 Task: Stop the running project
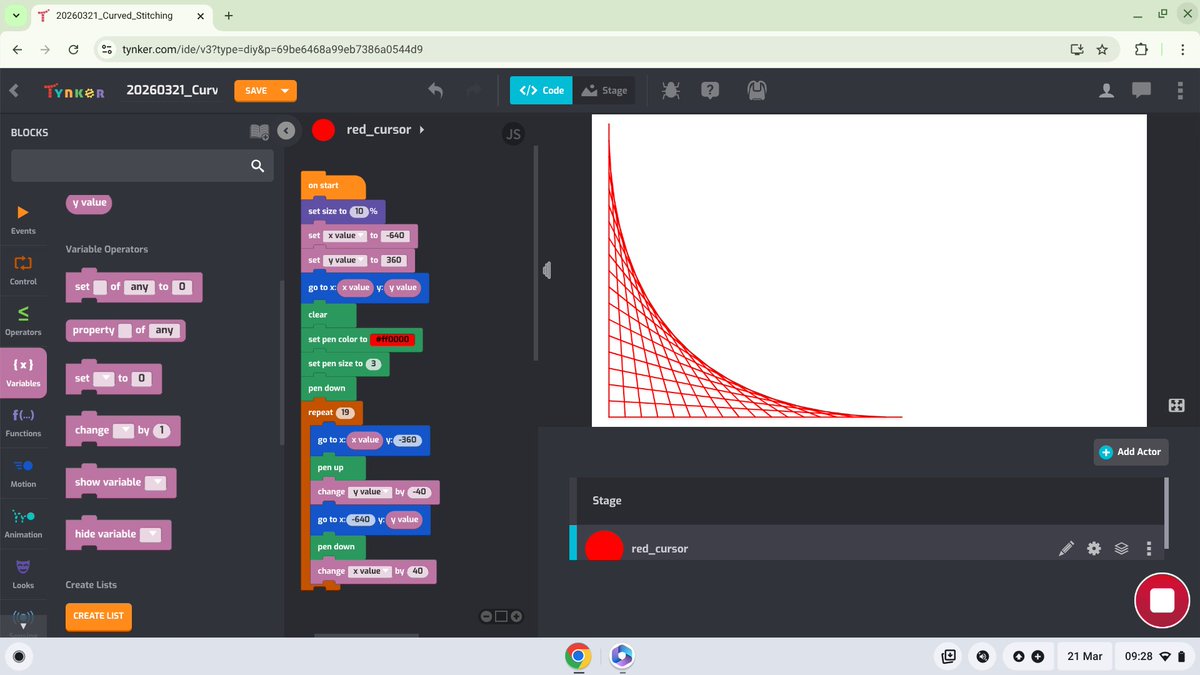coord(1161,601)
